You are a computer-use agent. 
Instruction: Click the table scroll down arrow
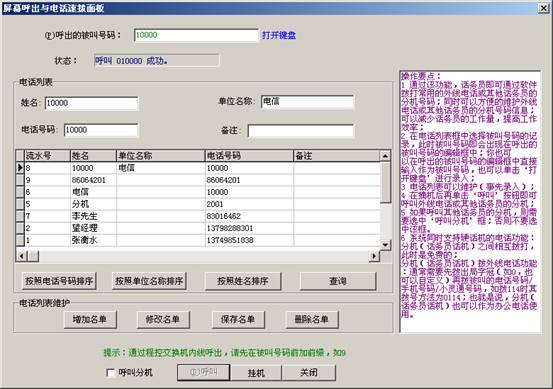385,244
